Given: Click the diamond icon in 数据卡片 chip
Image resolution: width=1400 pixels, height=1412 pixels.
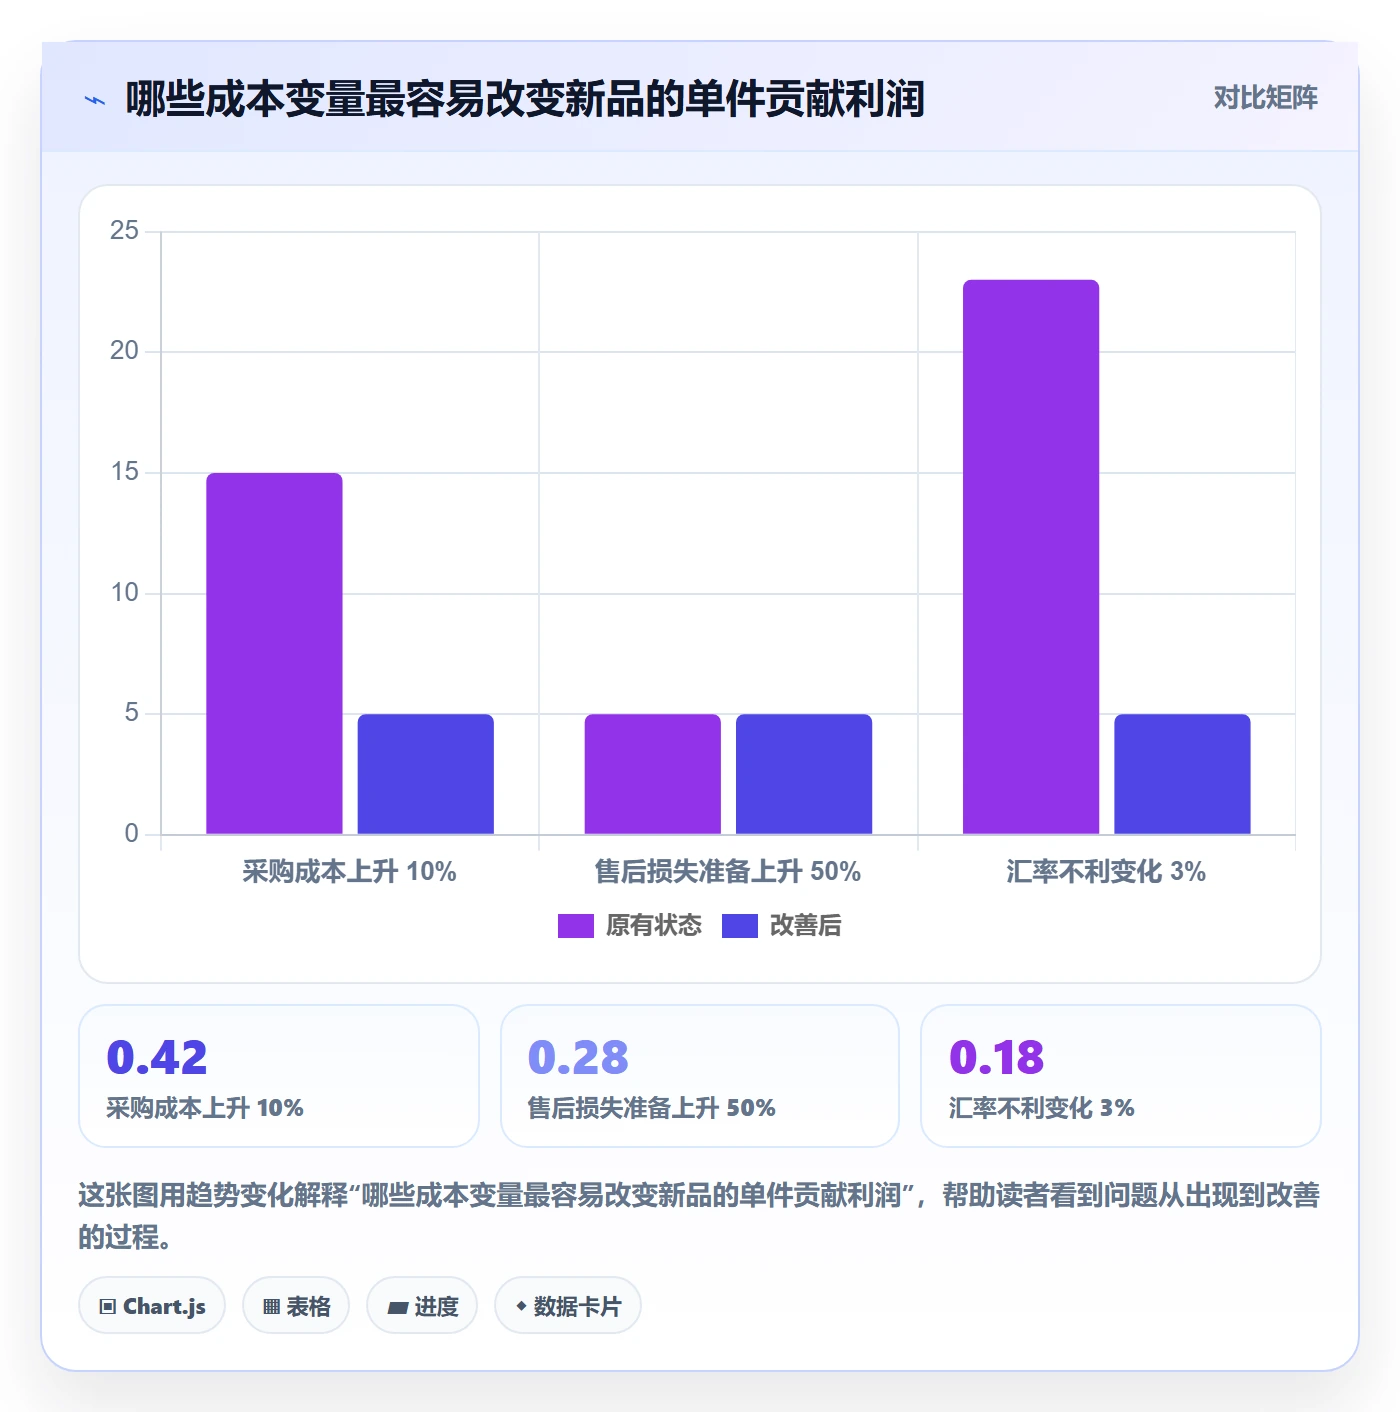Looking at the screenshot, I should coord(521,1306).
